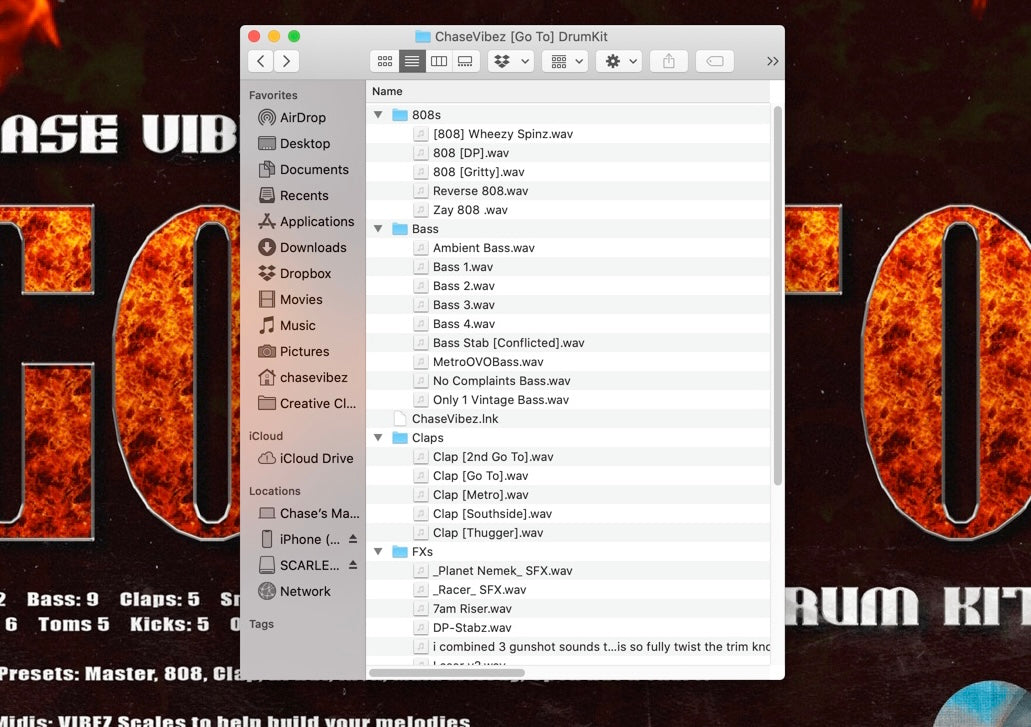Viewport: 1031px width, 727px height.
Task: Select ChaseVibez.lnk file
Action: coord(568,419)
